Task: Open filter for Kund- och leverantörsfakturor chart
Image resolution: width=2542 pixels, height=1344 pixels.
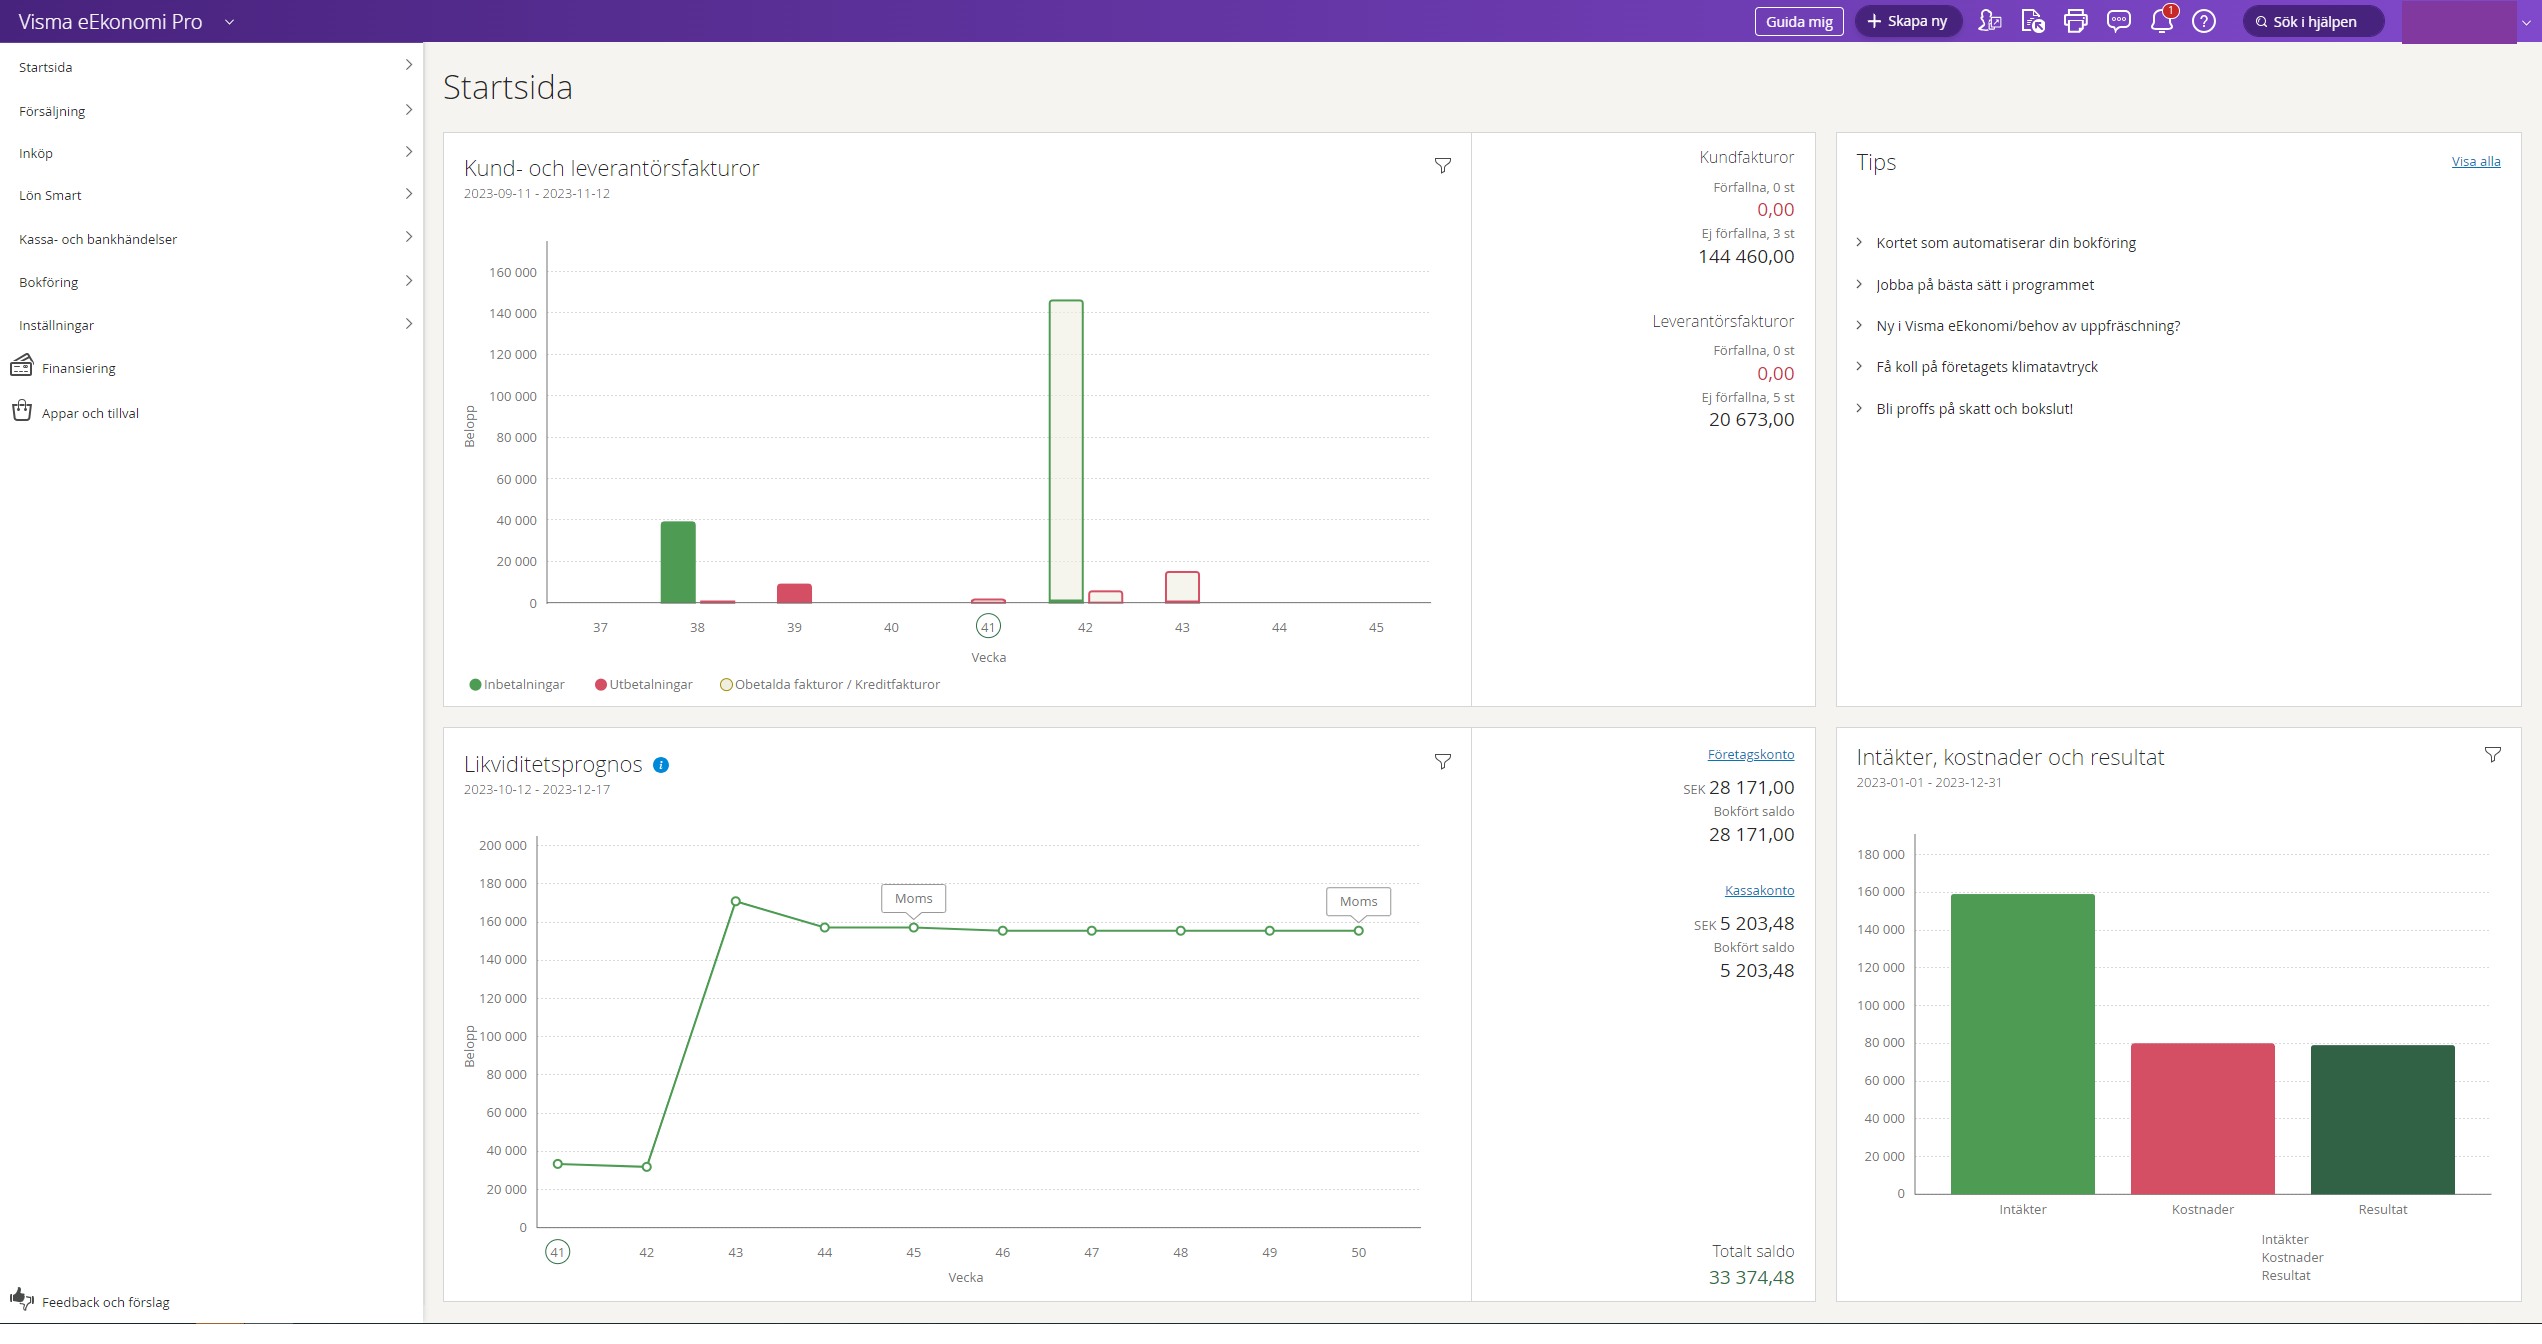Action: coord(1442,166)
